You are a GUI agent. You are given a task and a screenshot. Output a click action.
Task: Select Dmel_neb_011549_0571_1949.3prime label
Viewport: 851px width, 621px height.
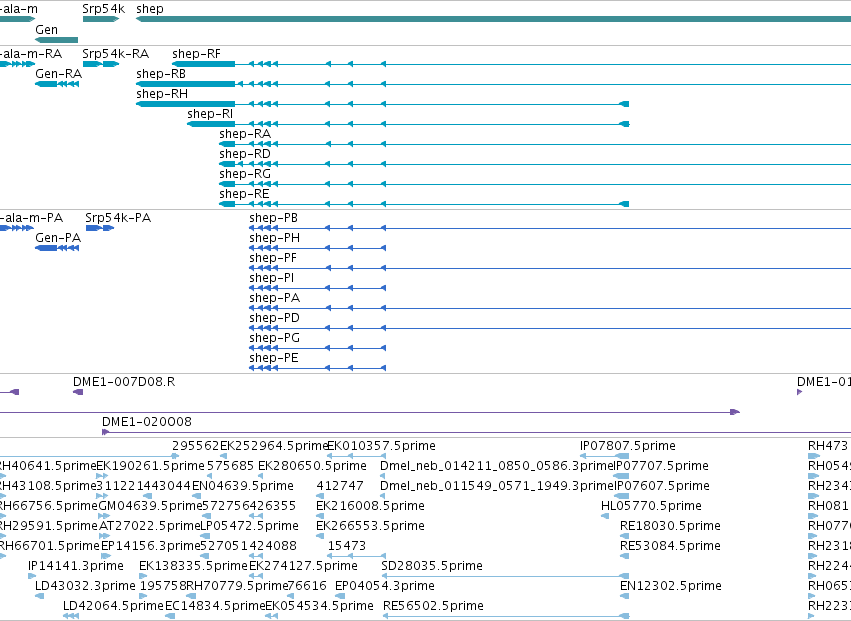click(x=496, y=486)
